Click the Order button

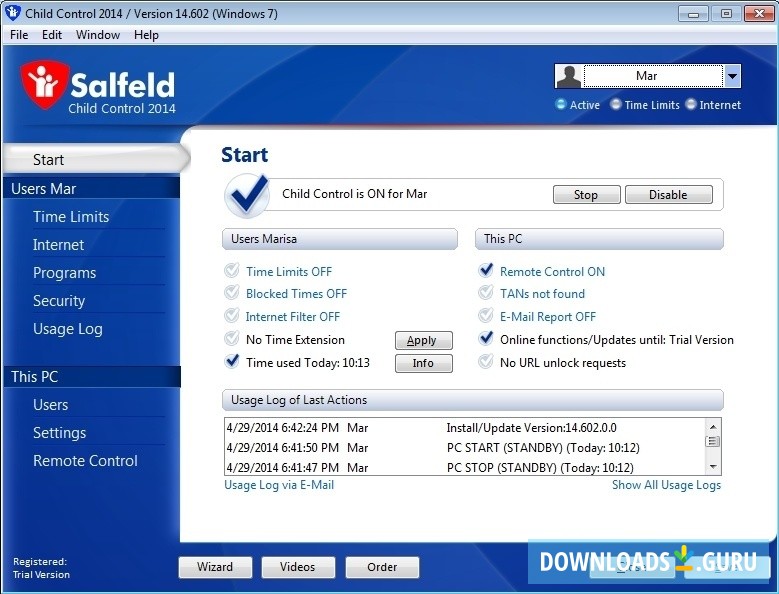point(382,567)
